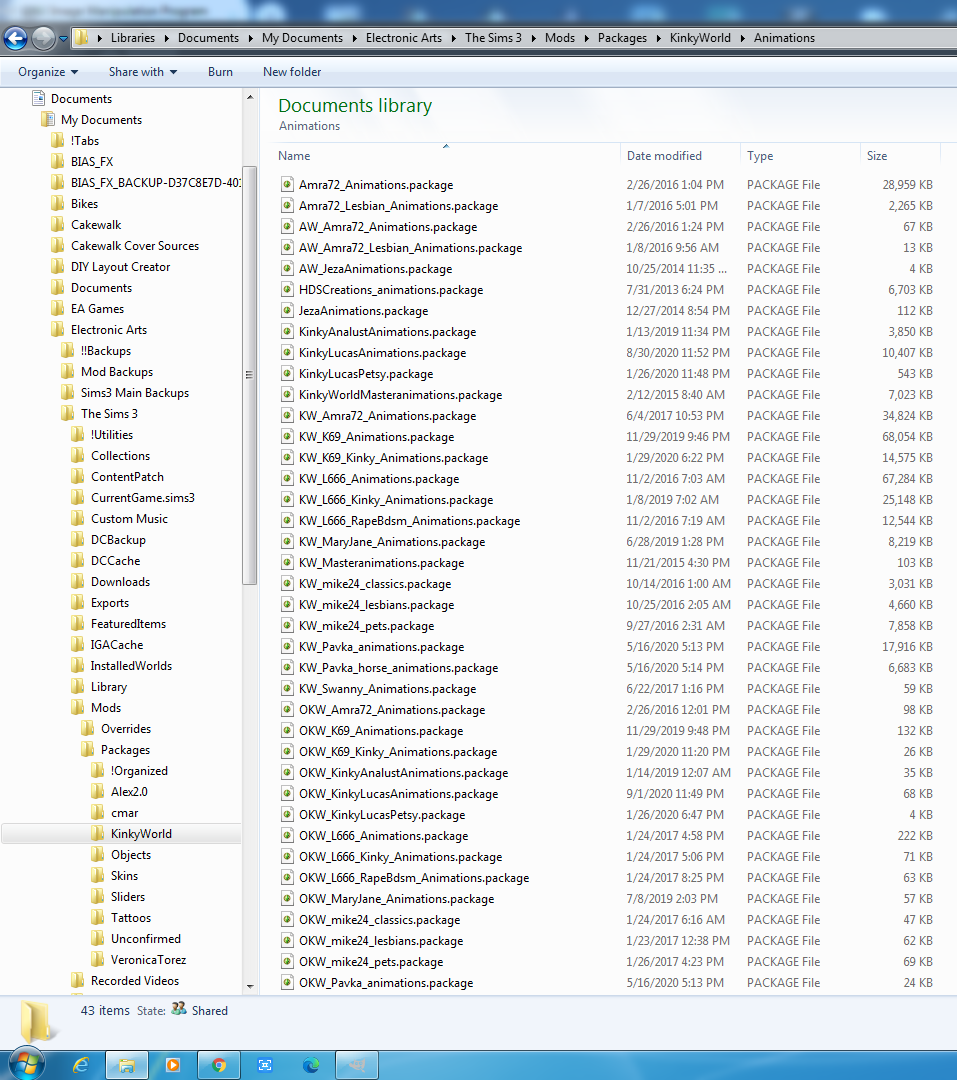The image size is (957, 1080).
Task: Open the EA Games folder
Action: (97, 309)
